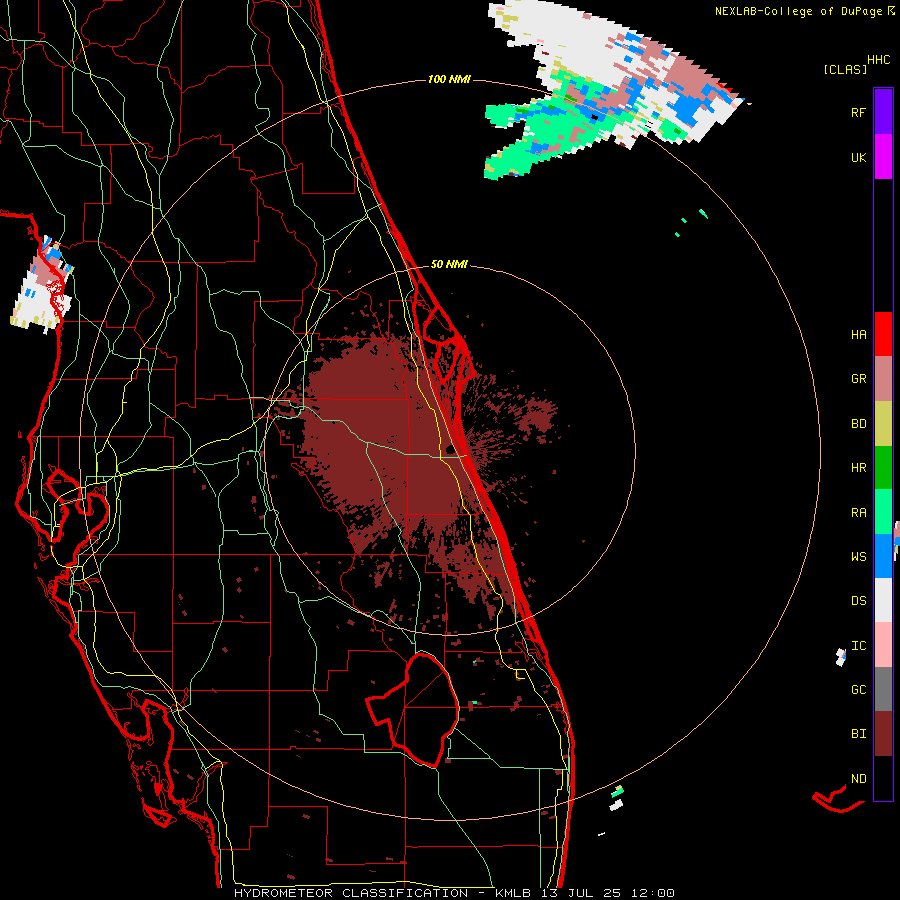900x900 pixels.
Task: Click the 'NEXLAB-College of DuPage' header text
Action: point(799,11)
